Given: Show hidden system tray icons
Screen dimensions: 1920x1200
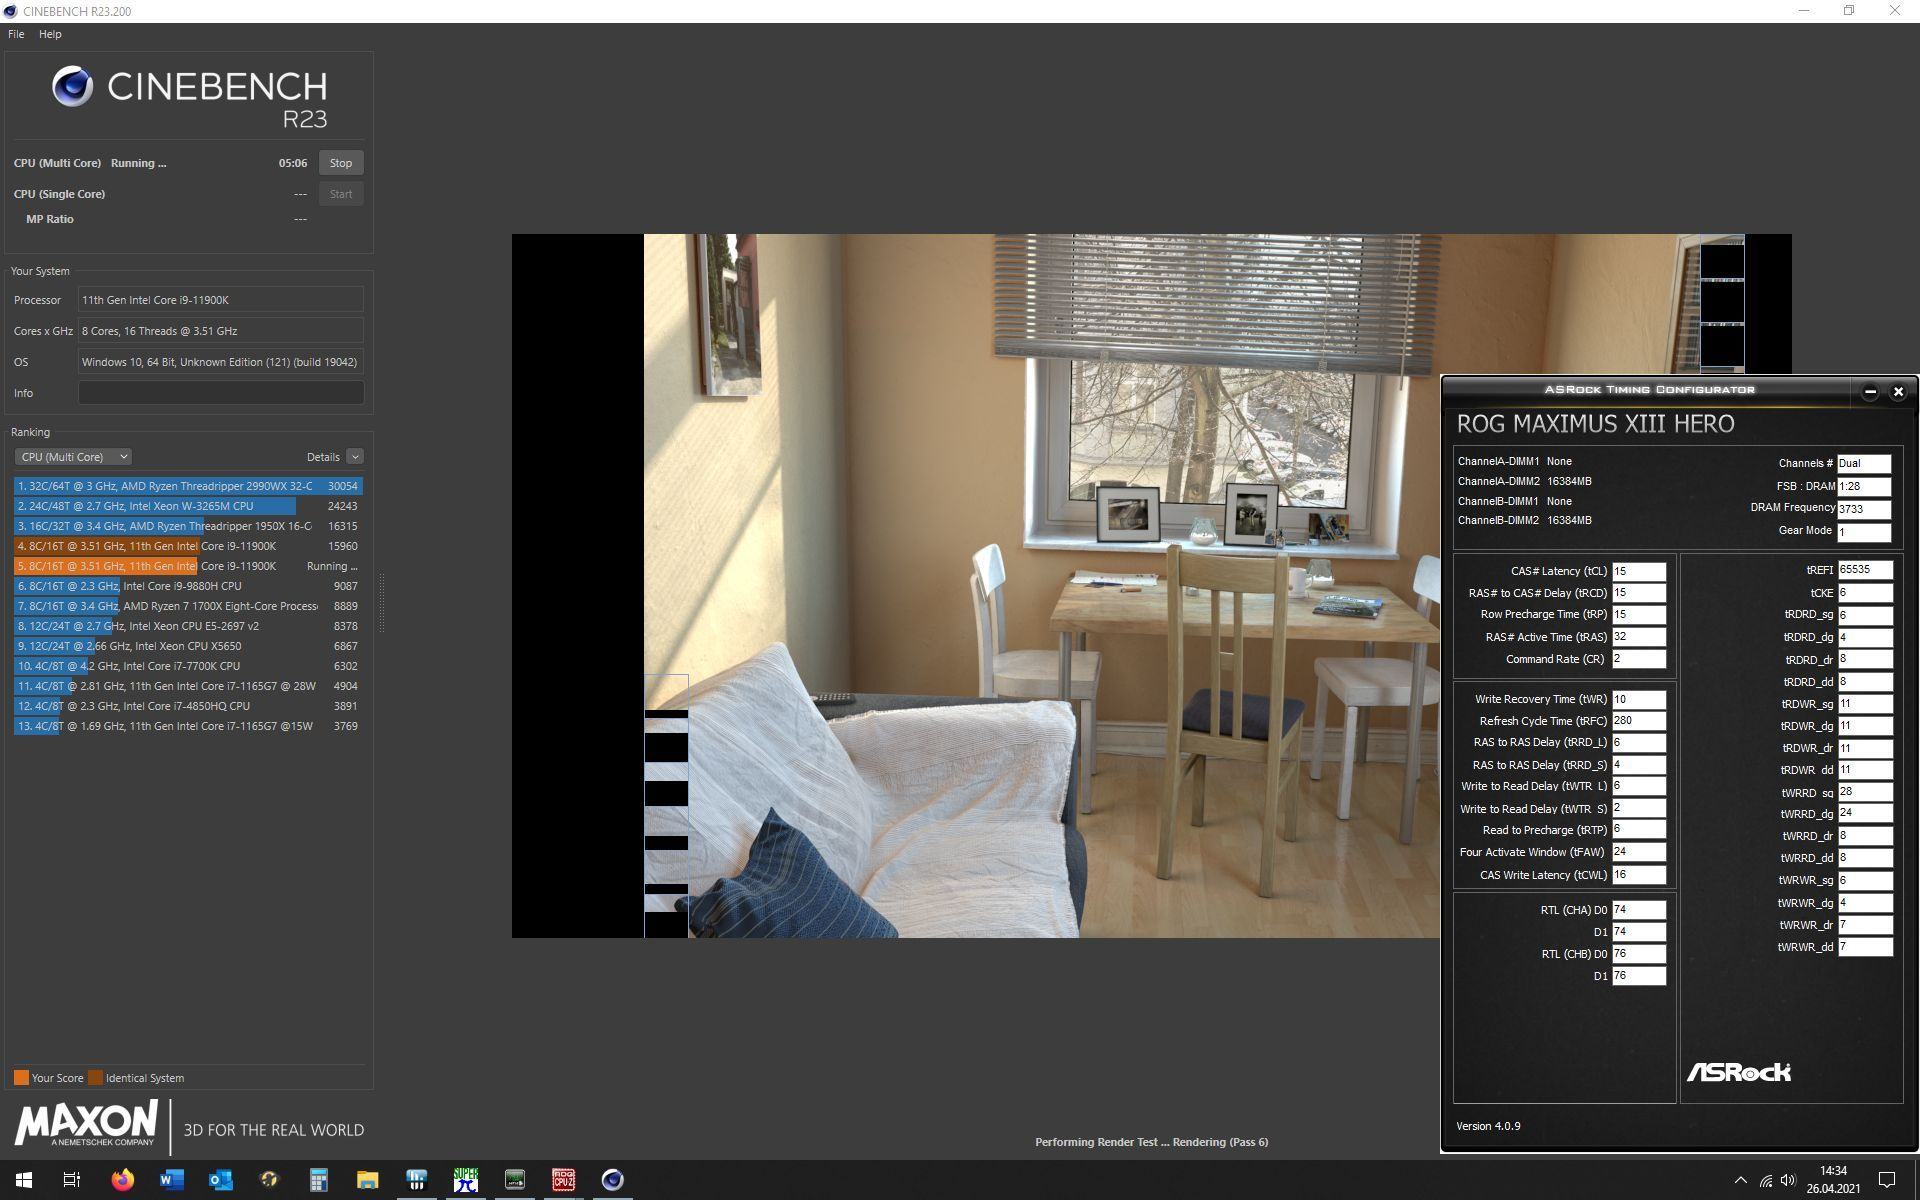Looking at the screenshot, I should tap(1740, 1180).
